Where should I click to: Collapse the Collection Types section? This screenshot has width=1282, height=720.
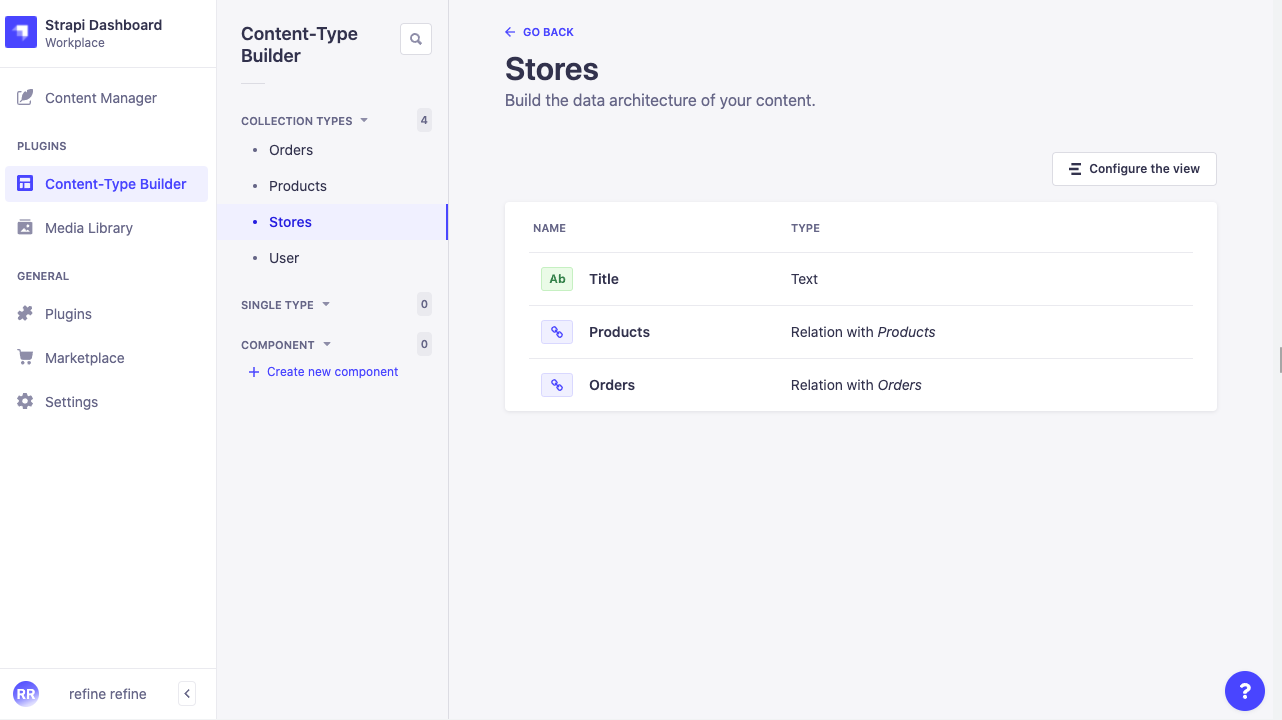click(366, 120)
